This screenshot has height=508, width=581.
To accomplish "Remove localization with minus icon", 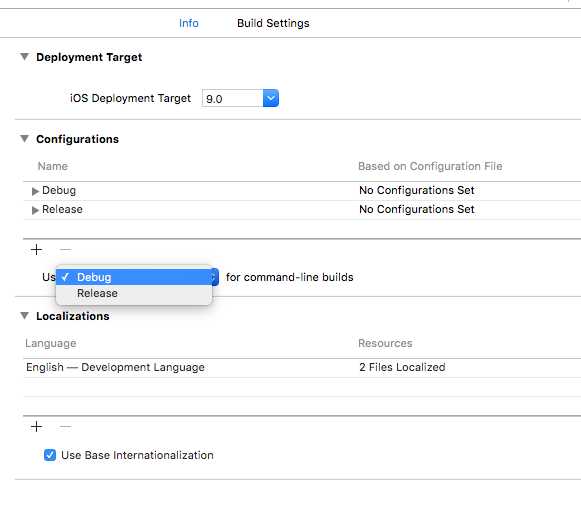I will [66, 427].
